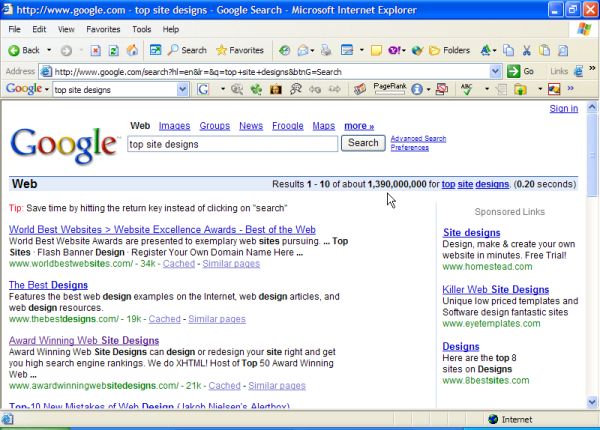The width and height of the screenshot is (600, 430).
Task: Run the ABC spell check icon
Action: click(466, 89)
